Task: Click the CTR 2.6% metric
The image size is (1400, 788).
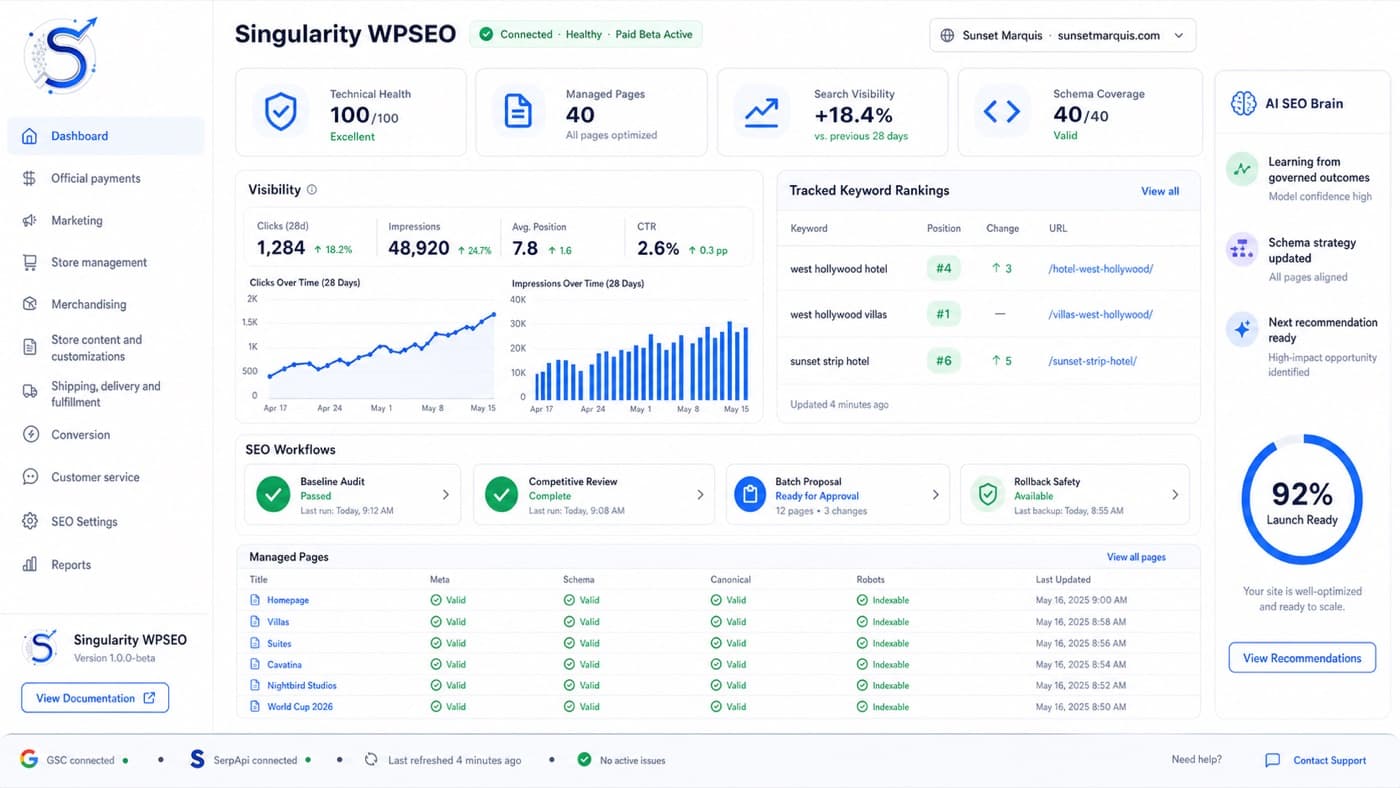Action: pyautogui.click(x=682, y=239)
